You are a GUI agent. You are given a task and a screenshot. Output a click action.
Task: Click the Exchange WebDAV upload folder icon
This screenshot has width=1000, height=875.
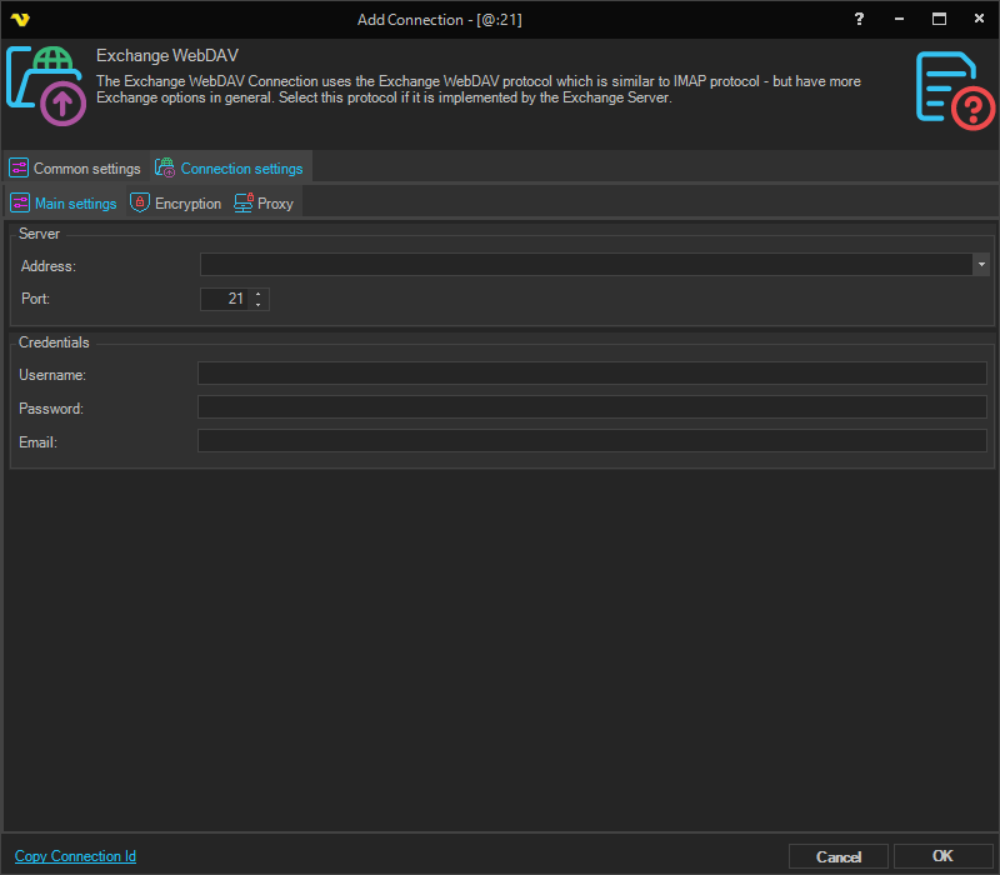46,86
